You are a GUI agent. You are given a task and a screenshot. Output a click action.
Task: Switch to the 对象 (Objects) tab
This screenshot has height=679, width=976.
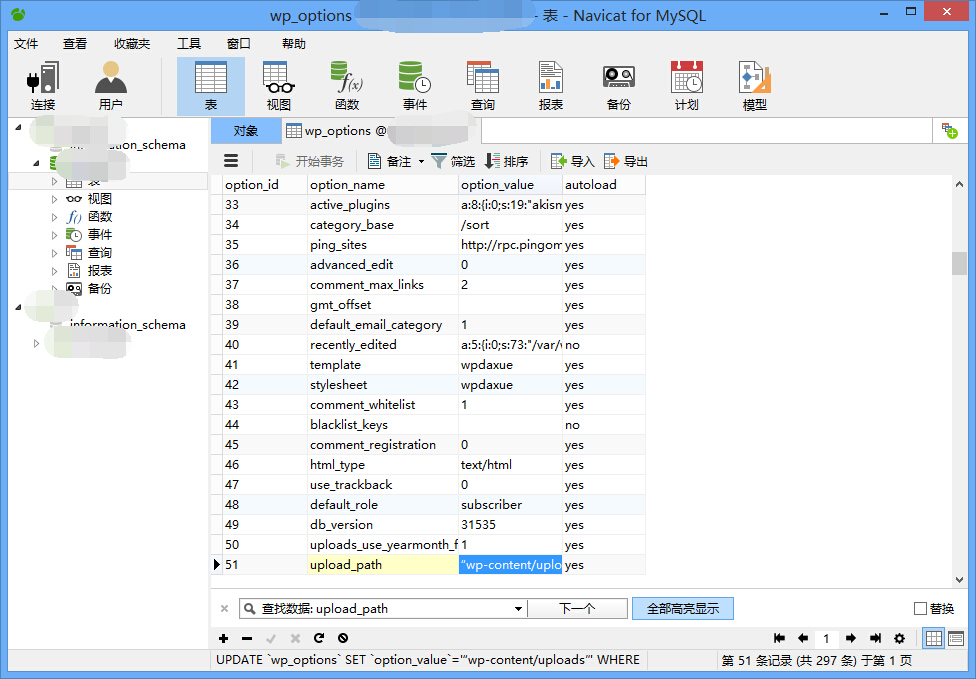pyautogui.click(x=245, y=131)
